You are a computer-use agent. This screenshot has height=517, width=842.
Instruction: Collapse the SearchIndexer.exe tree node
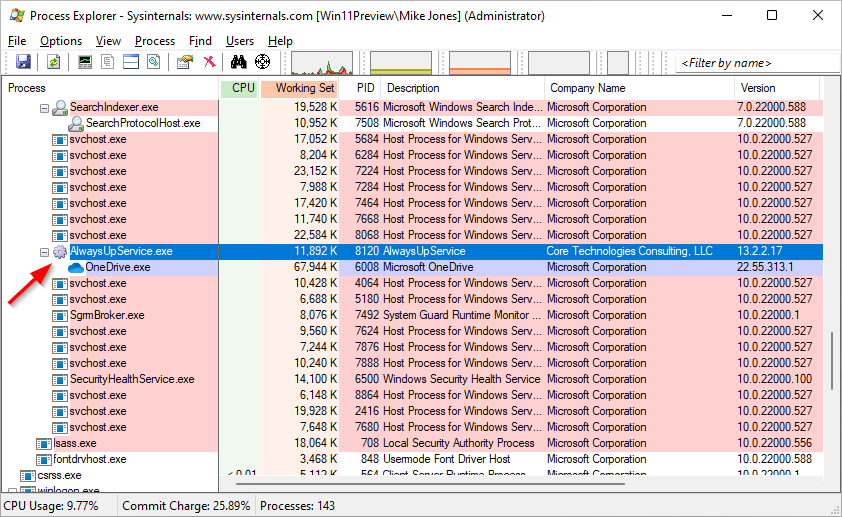(45, 108)
